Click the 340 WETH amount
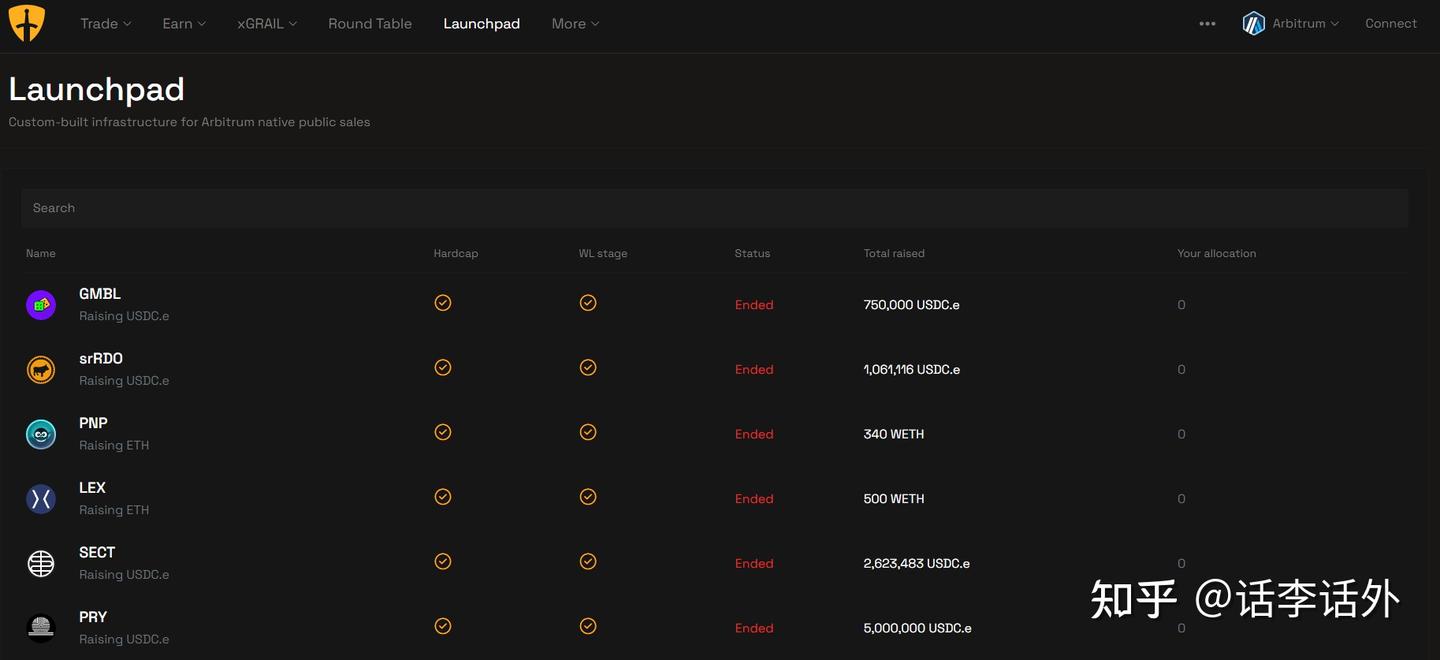 tap(894, 434)
